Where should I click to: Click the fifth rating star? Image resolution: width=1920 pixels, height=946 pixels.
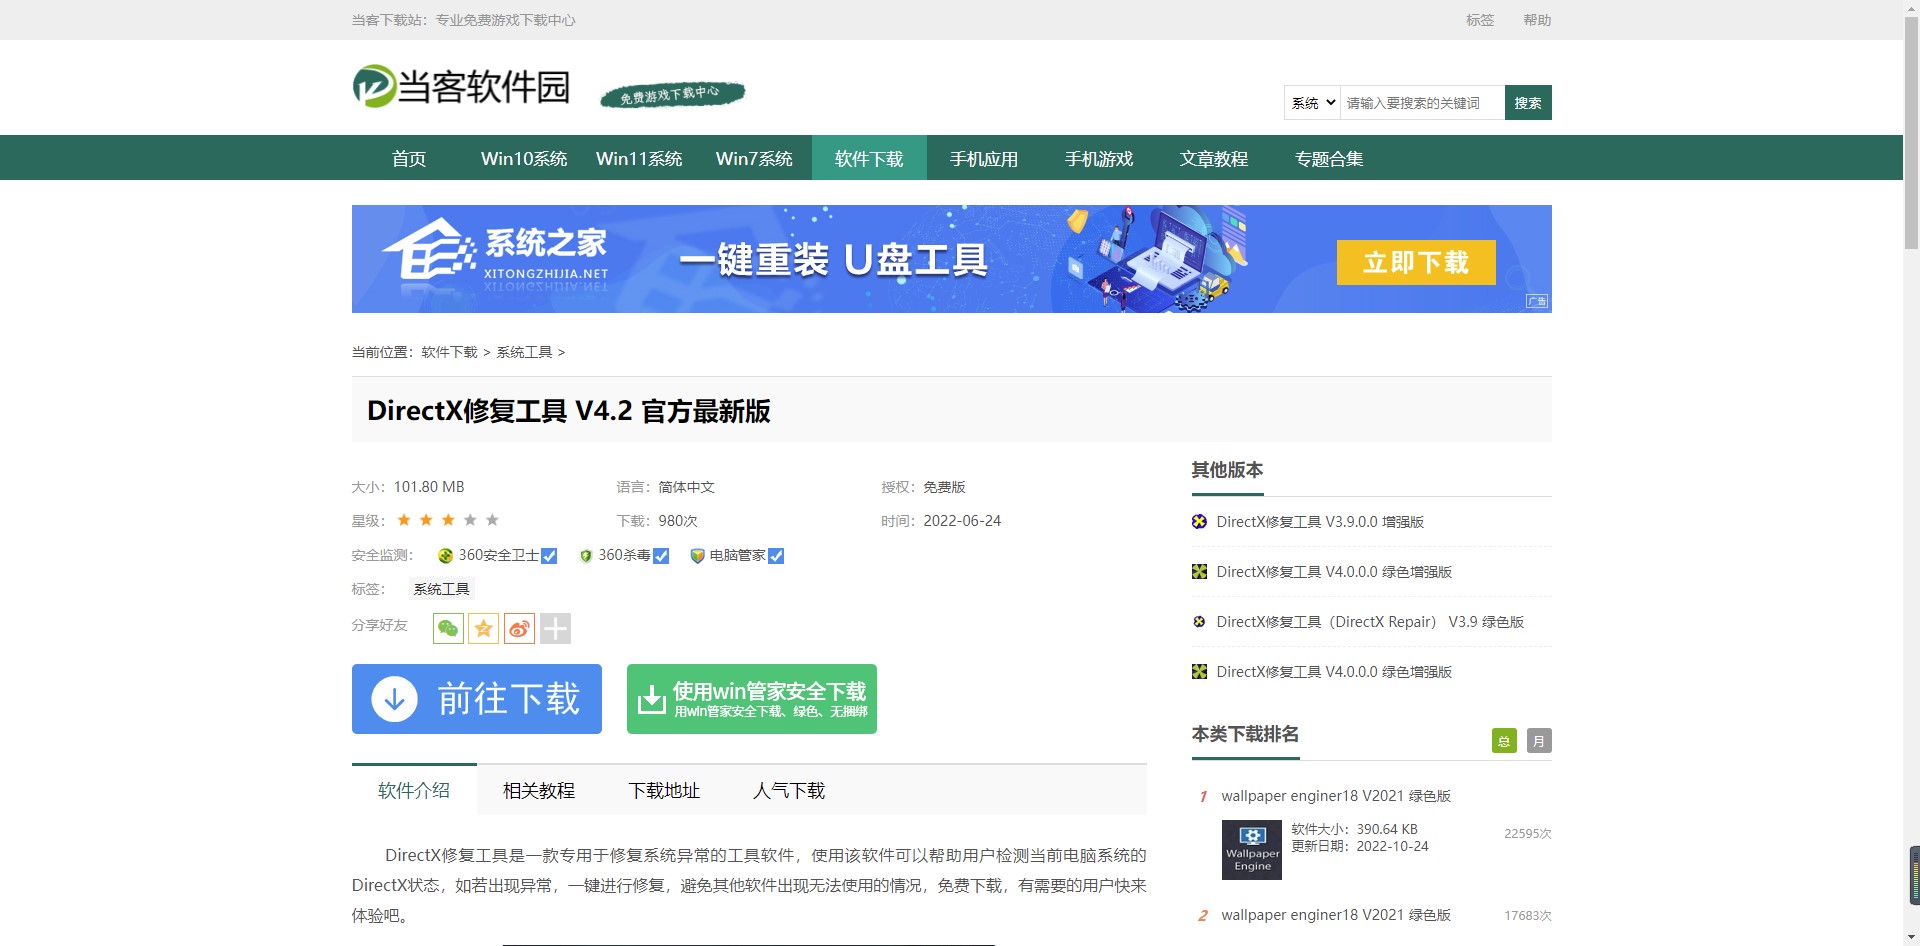492,520
